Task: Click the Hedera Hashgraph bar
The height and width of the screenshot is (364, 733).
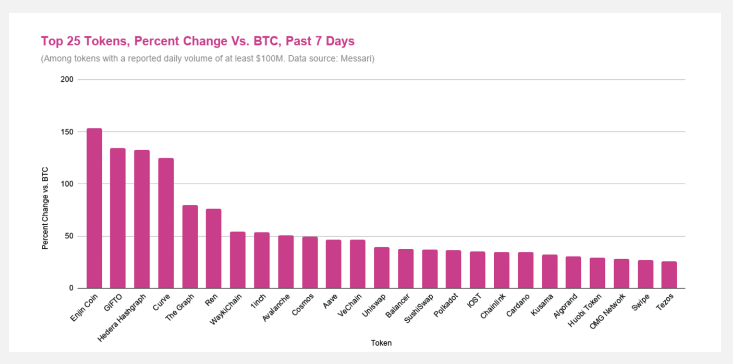Action: 142,219
